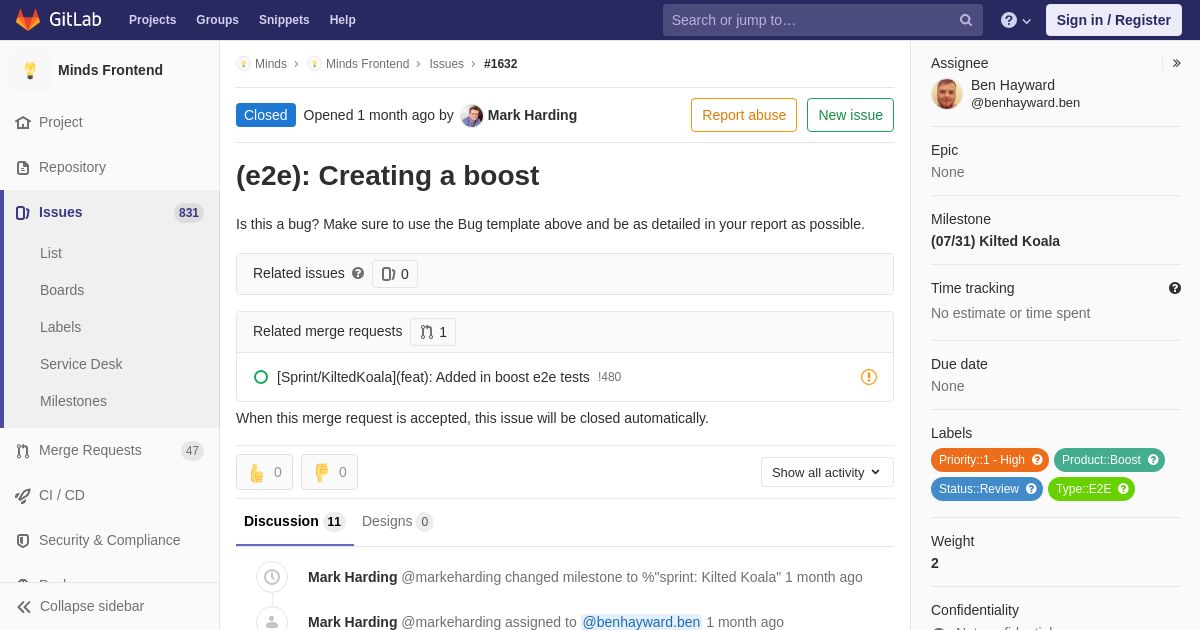The height and width of the screenshot is (630, 1200).
Task: Click the related merge requests count badge
Action: (433, 332)
